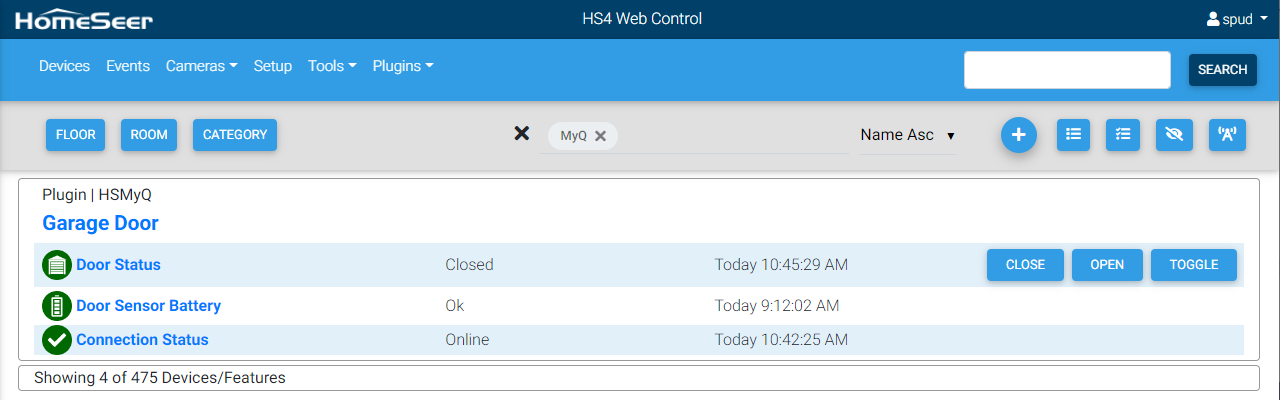Open the Garage Door device link
Viewport: 1280px width, 400px height.
pos(100,223)
